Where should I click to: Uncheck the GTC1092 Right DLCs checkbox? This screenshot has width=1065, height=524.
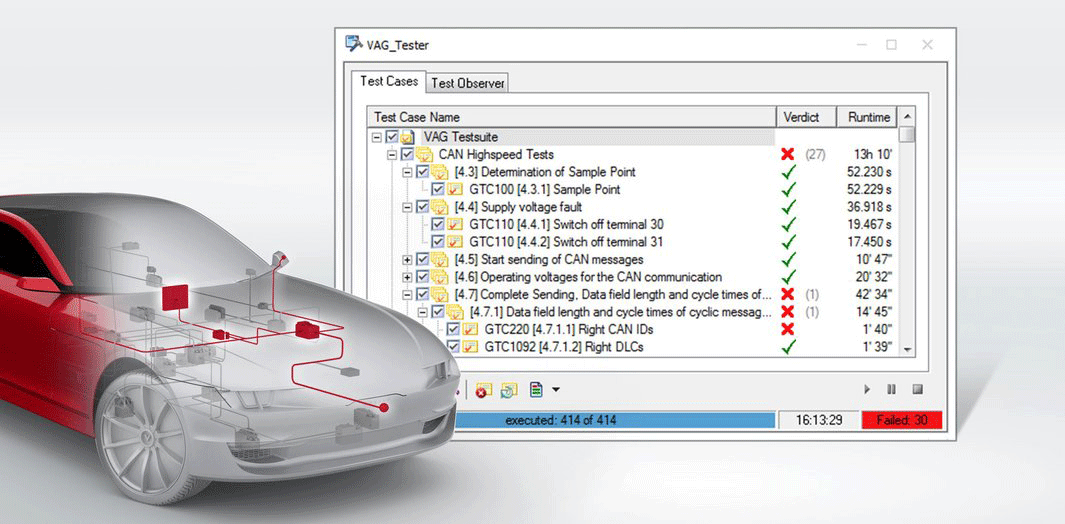click(x=454, y=347)
